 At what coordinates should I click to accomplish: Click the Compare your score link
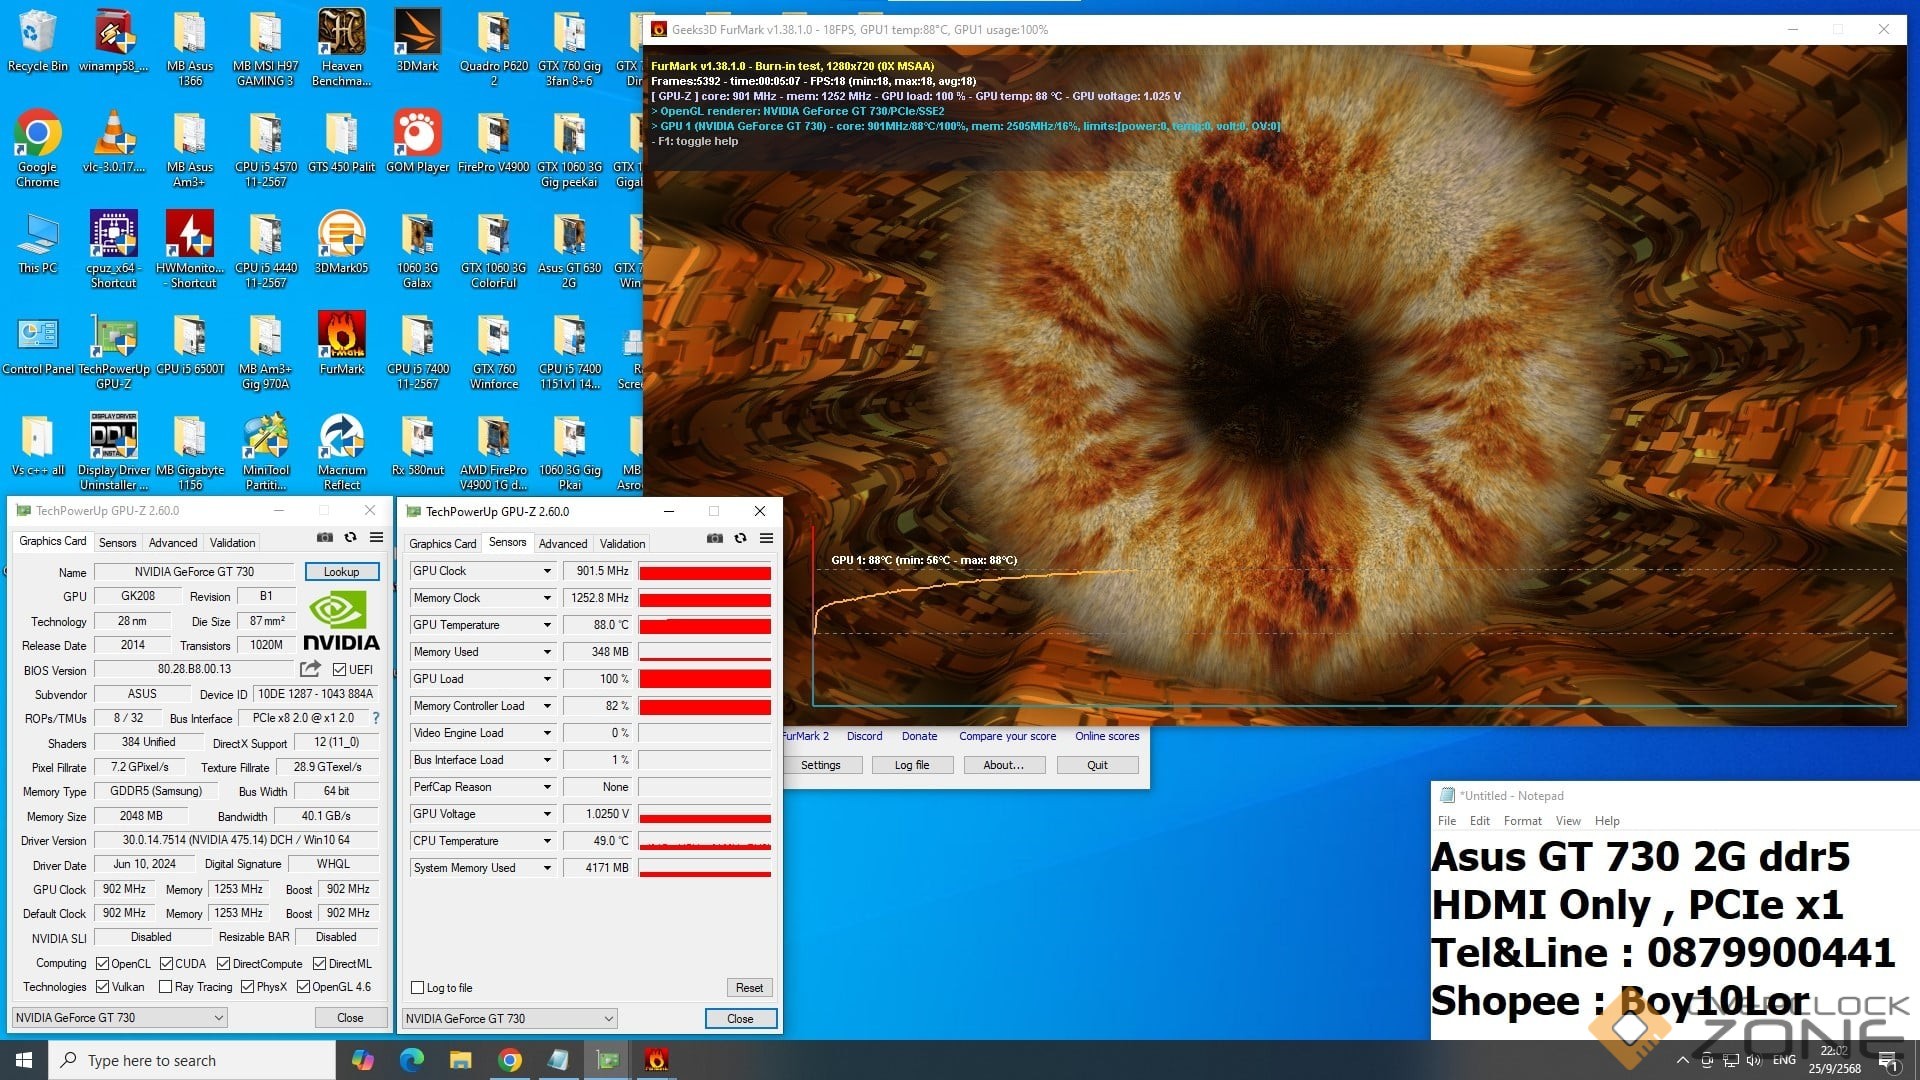(x=1007, y=736)
